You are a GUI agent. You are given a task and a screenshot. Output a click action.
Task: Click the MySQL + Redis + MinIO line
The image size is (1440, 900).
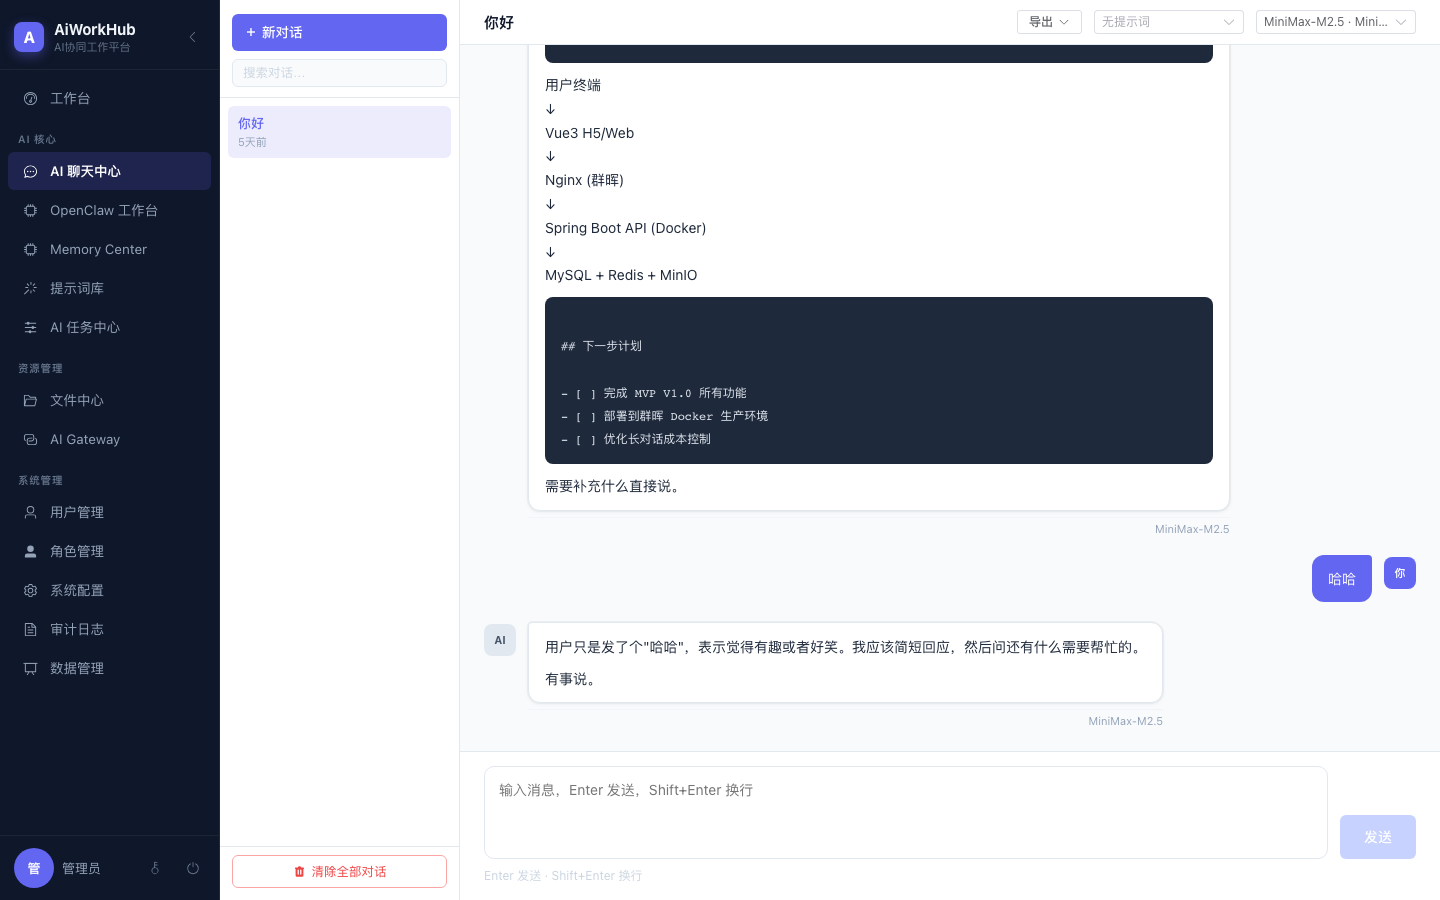tap(621, 275)
